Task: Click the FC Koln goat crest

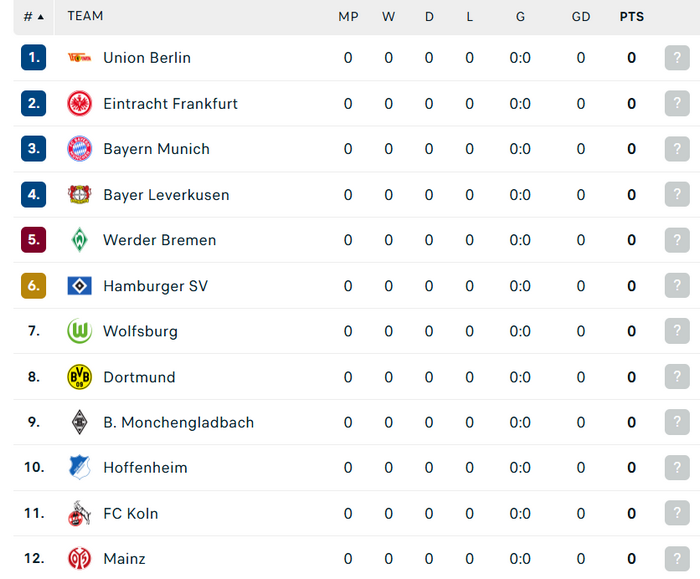Action: pos(79,513)
